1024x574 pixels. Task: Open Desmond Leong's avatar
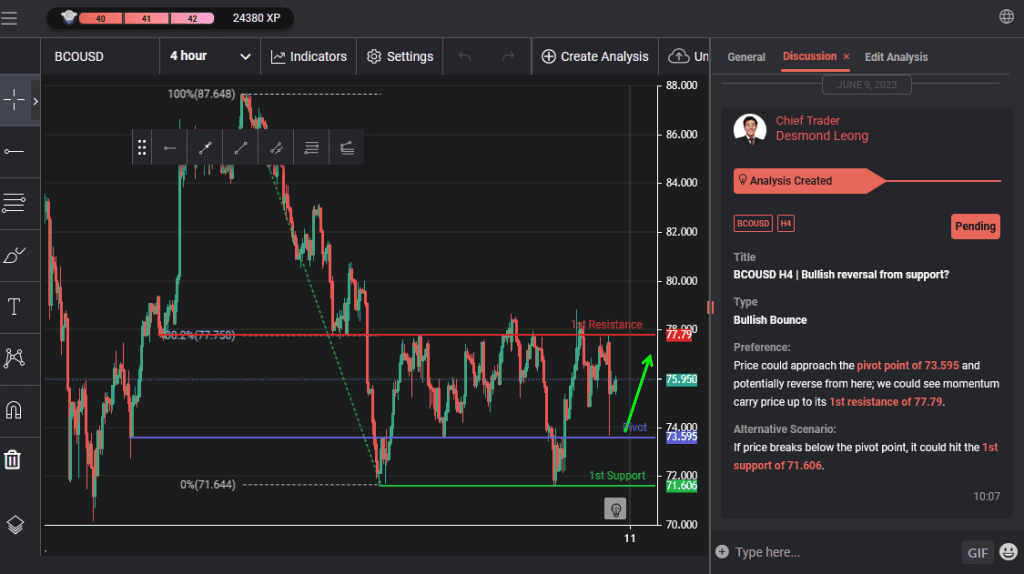pyautogui.click(x=750, y=129)
